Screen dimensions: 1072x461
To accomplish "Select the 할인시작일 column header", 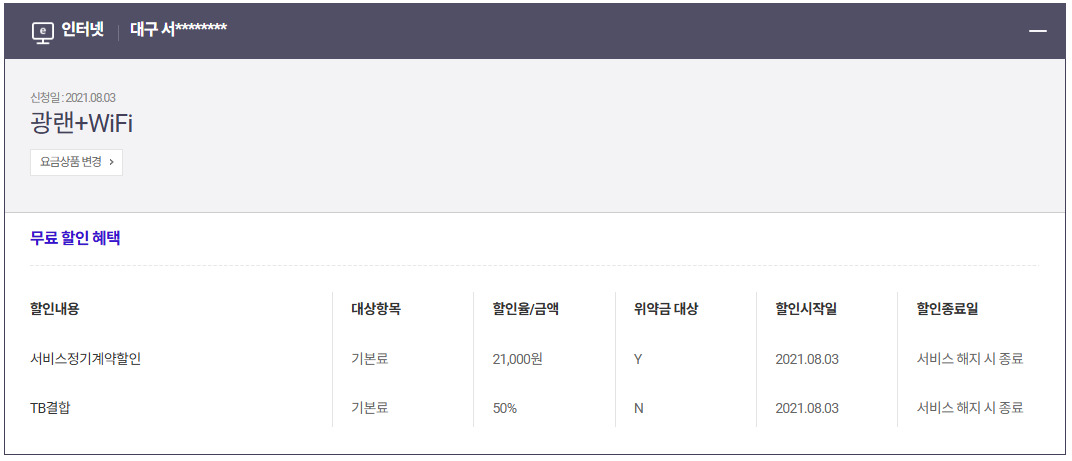I will (x=806, y=308).
